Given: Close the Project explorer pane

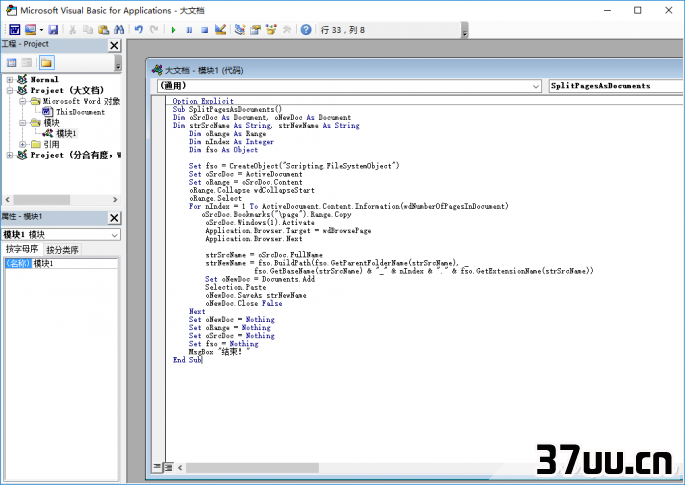Looking at the screenshot, I should (x=114, y=45).
